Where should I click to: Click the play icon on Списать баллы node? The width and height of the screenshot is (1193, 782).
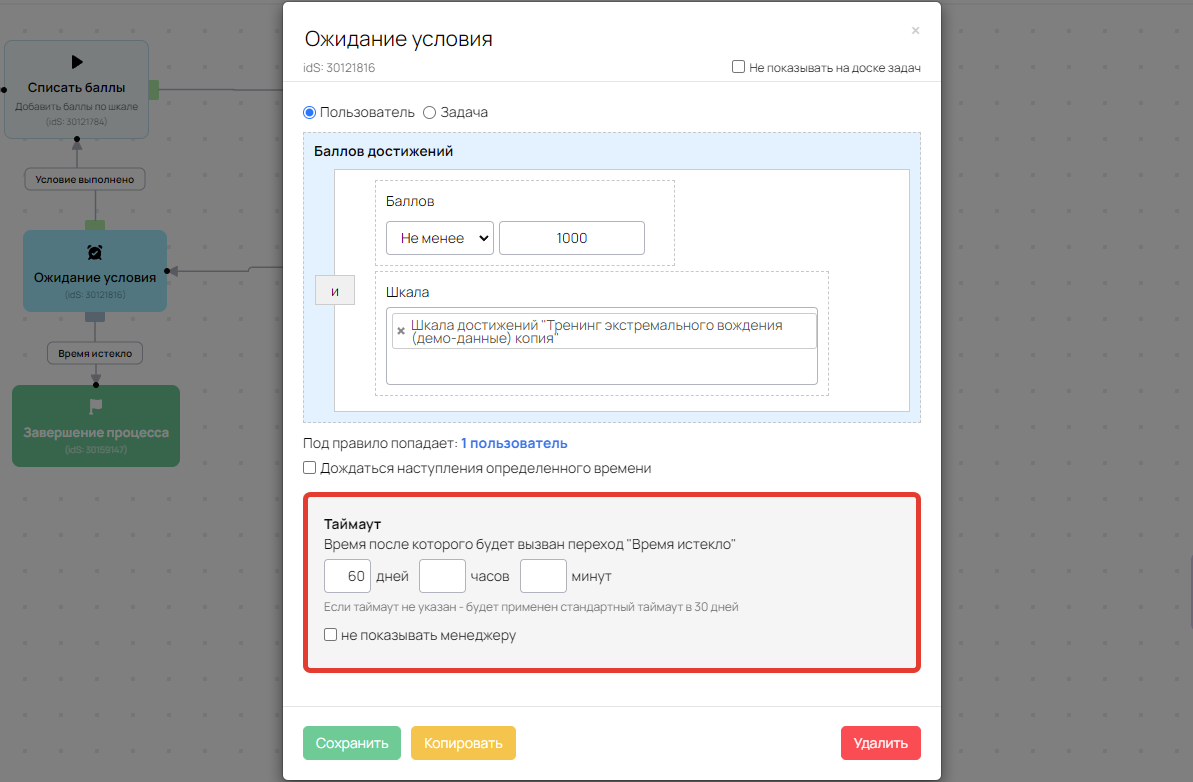pos(77,62)
